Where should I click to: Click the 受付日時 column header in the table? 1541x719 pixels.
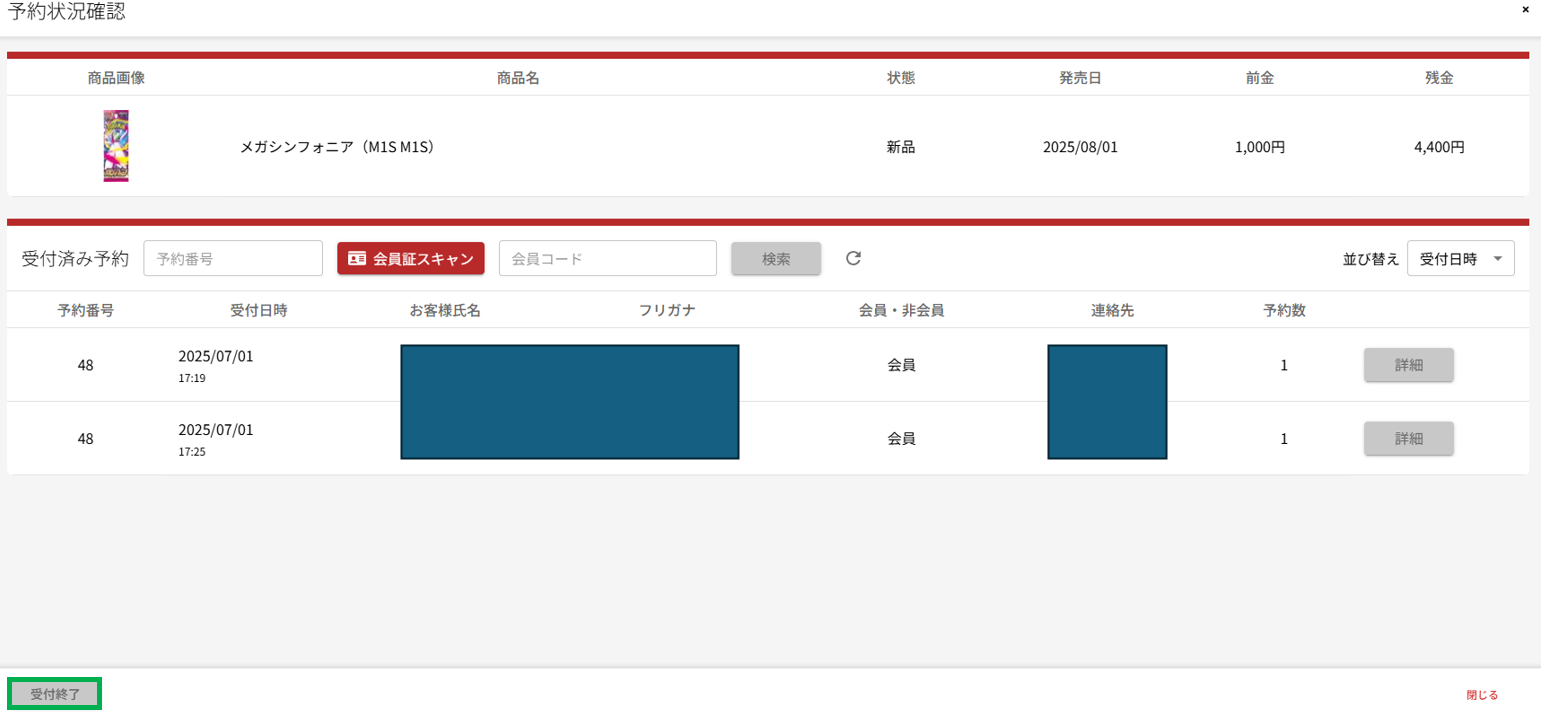[259, 310]
